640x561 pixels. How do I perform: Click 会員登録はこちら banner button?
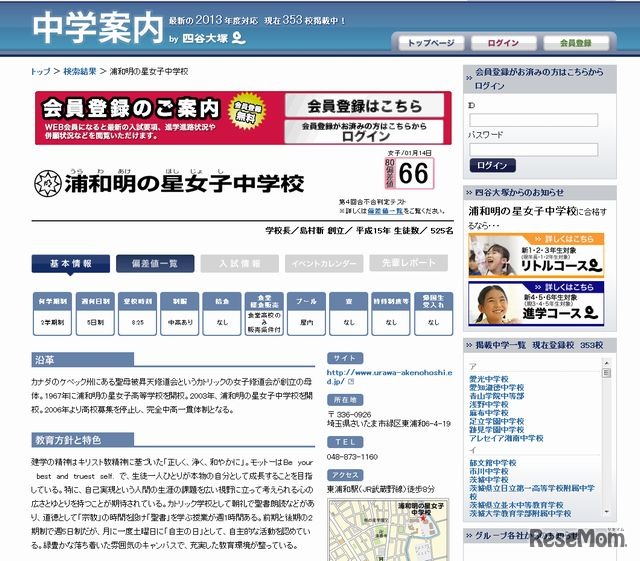(364, 106)
